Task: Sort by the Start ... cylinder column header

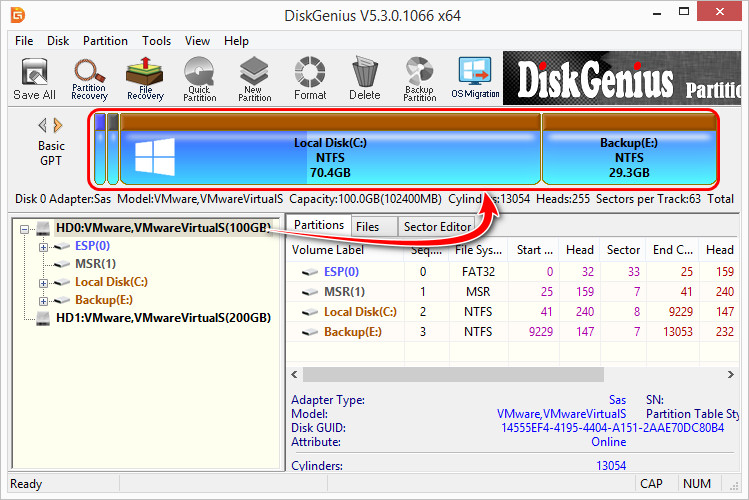Action: click(534, 250)
